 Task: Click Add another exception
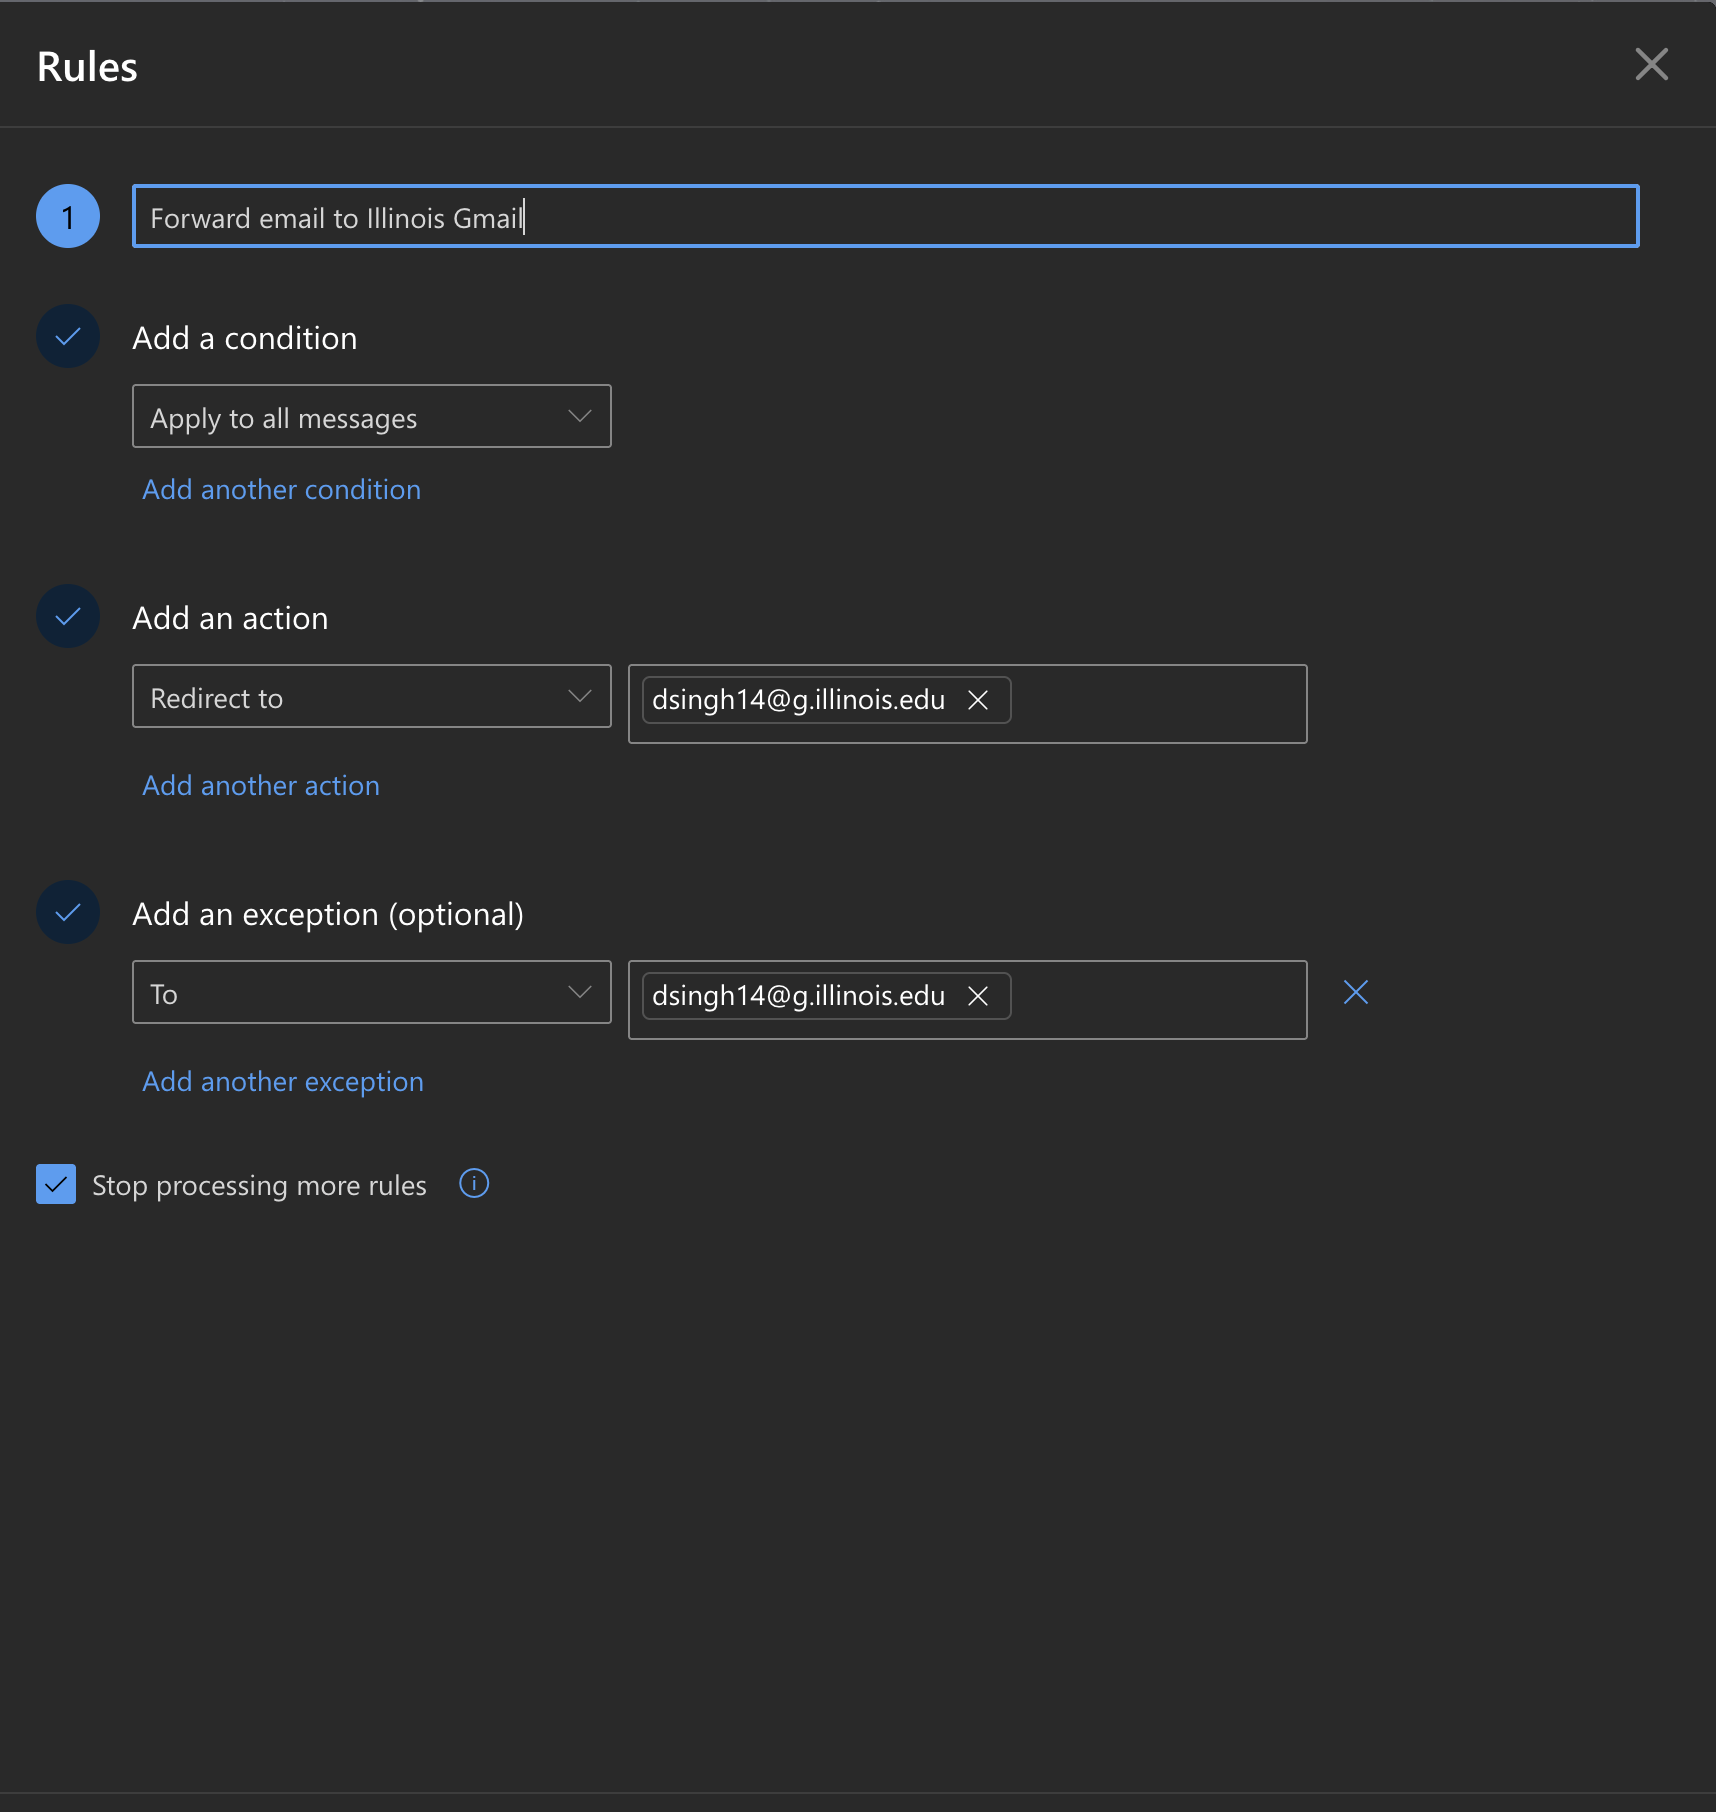coord(282,1081)
